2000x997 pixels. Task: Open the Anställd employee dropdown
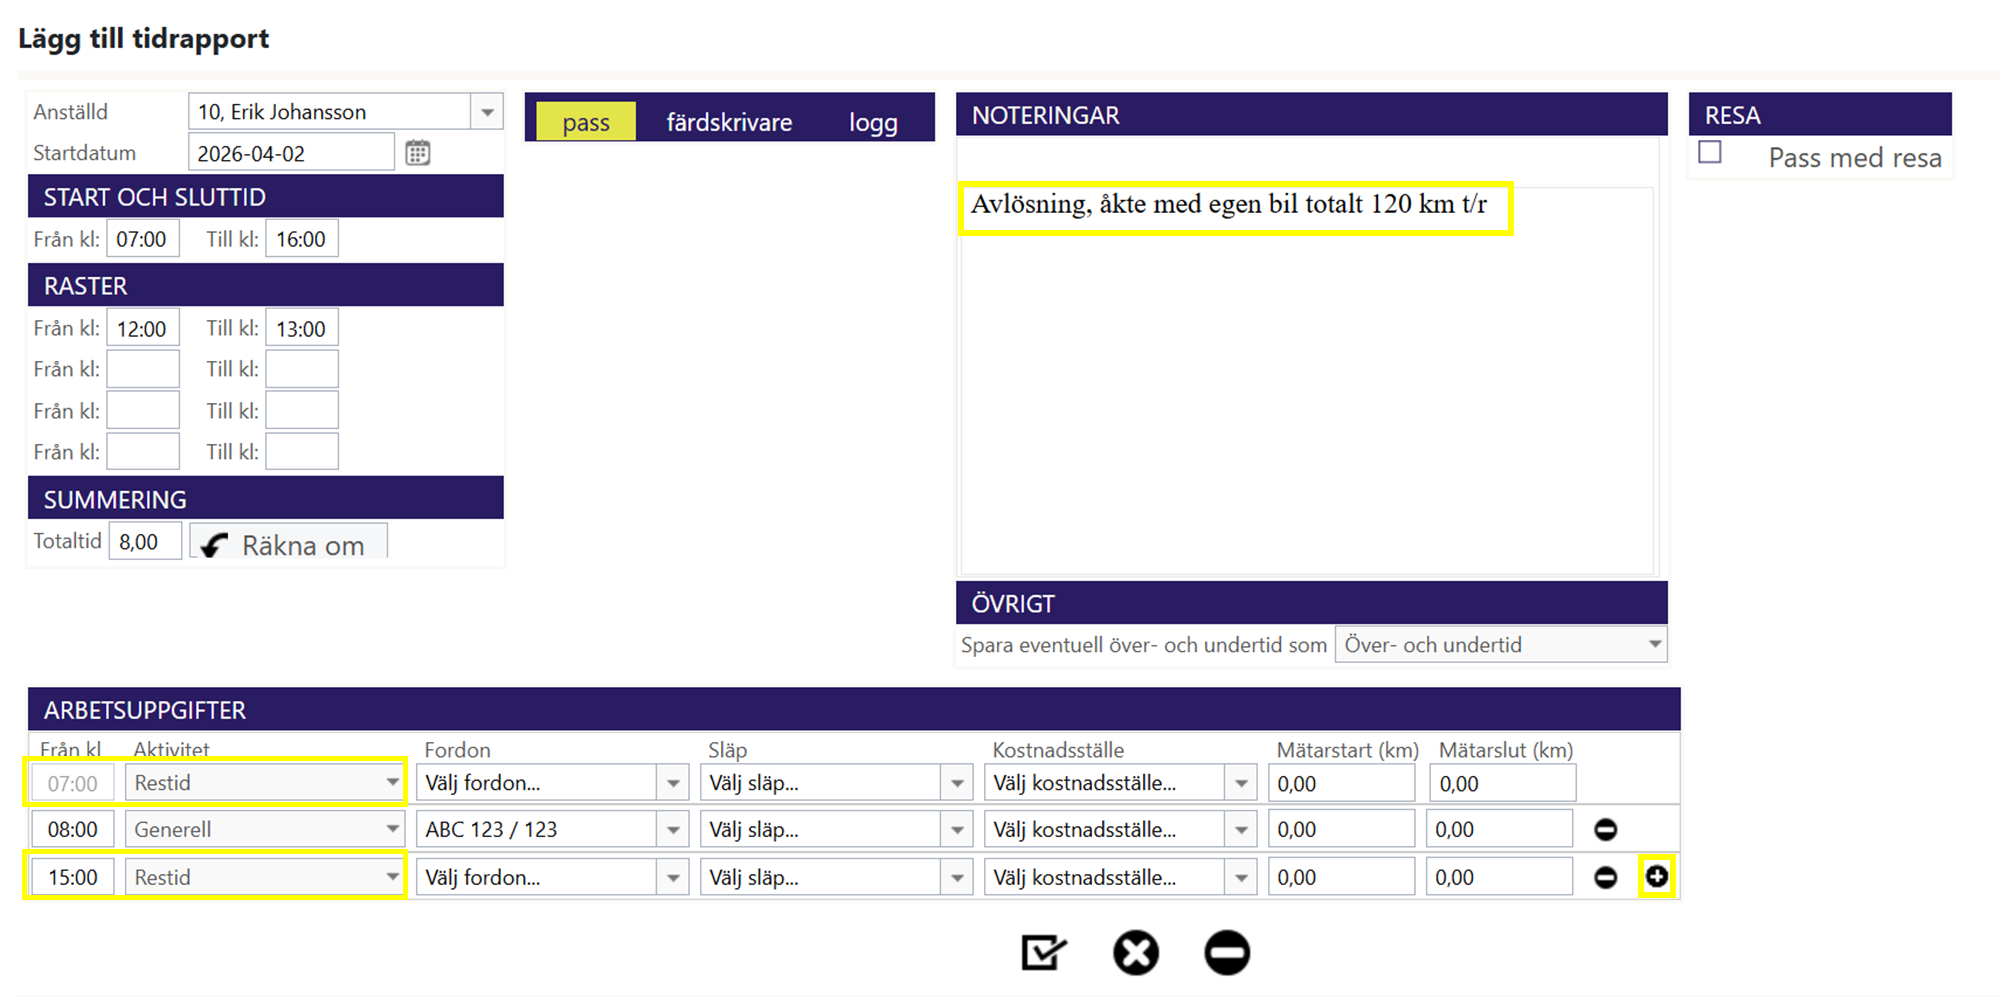(487, 112)
